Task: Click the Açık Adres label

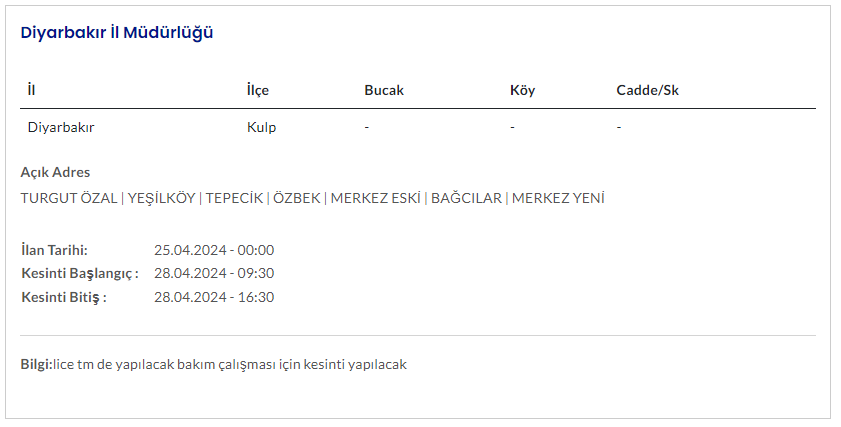Action: pyautogui.click(x=55, y=172)
